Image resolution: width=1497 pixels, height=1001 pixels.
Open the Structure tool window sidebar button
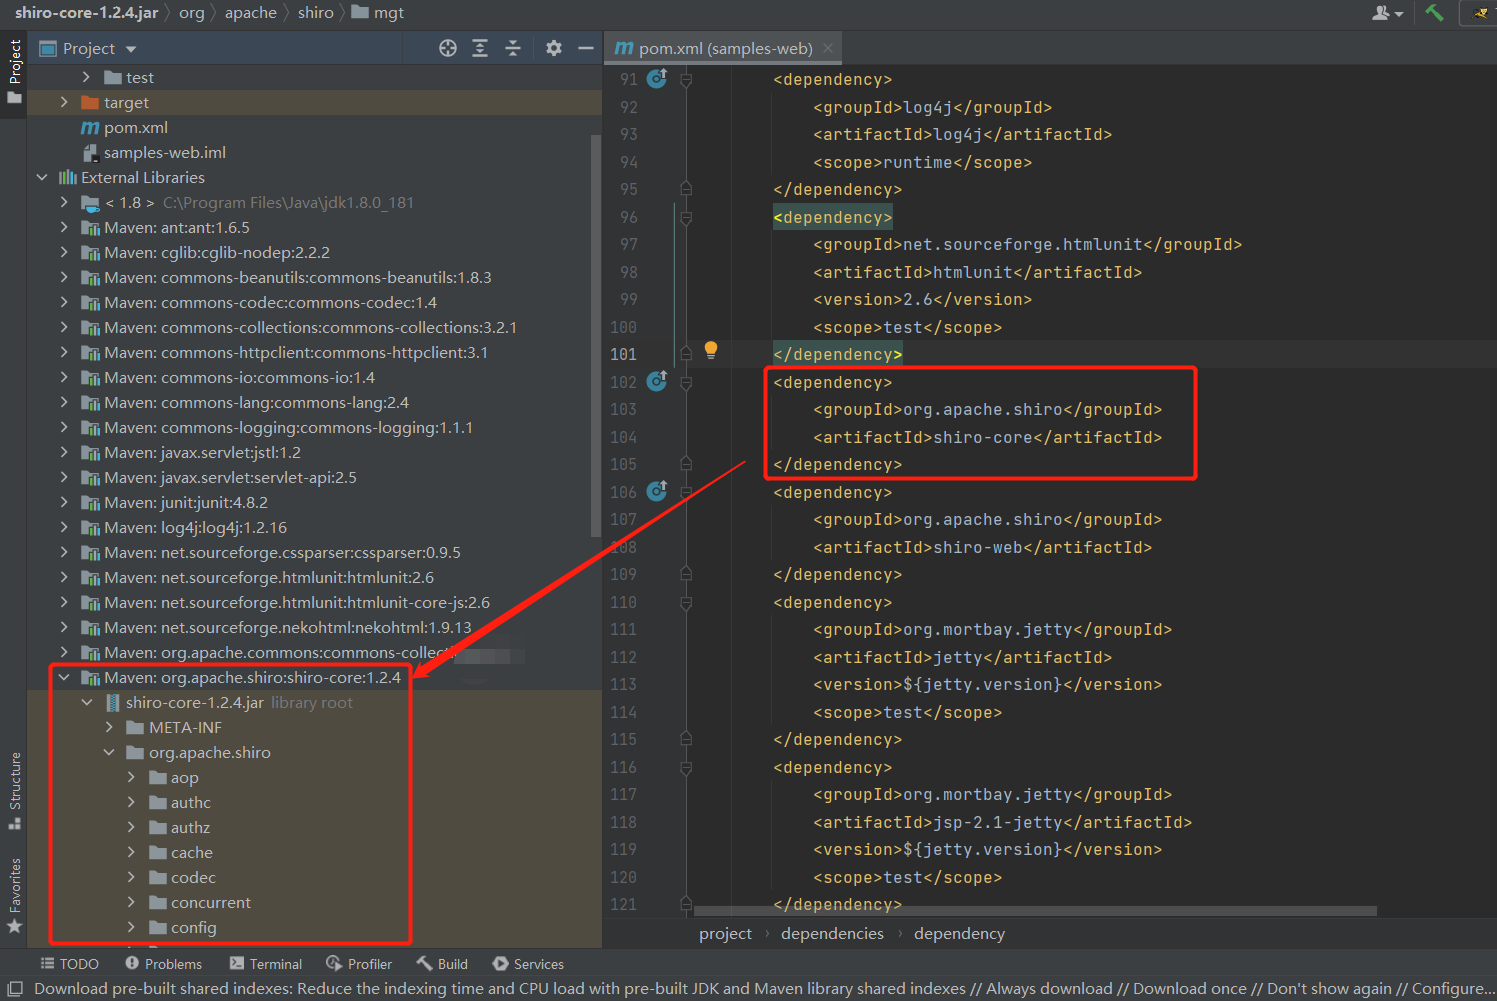click(x=14, y=790)
